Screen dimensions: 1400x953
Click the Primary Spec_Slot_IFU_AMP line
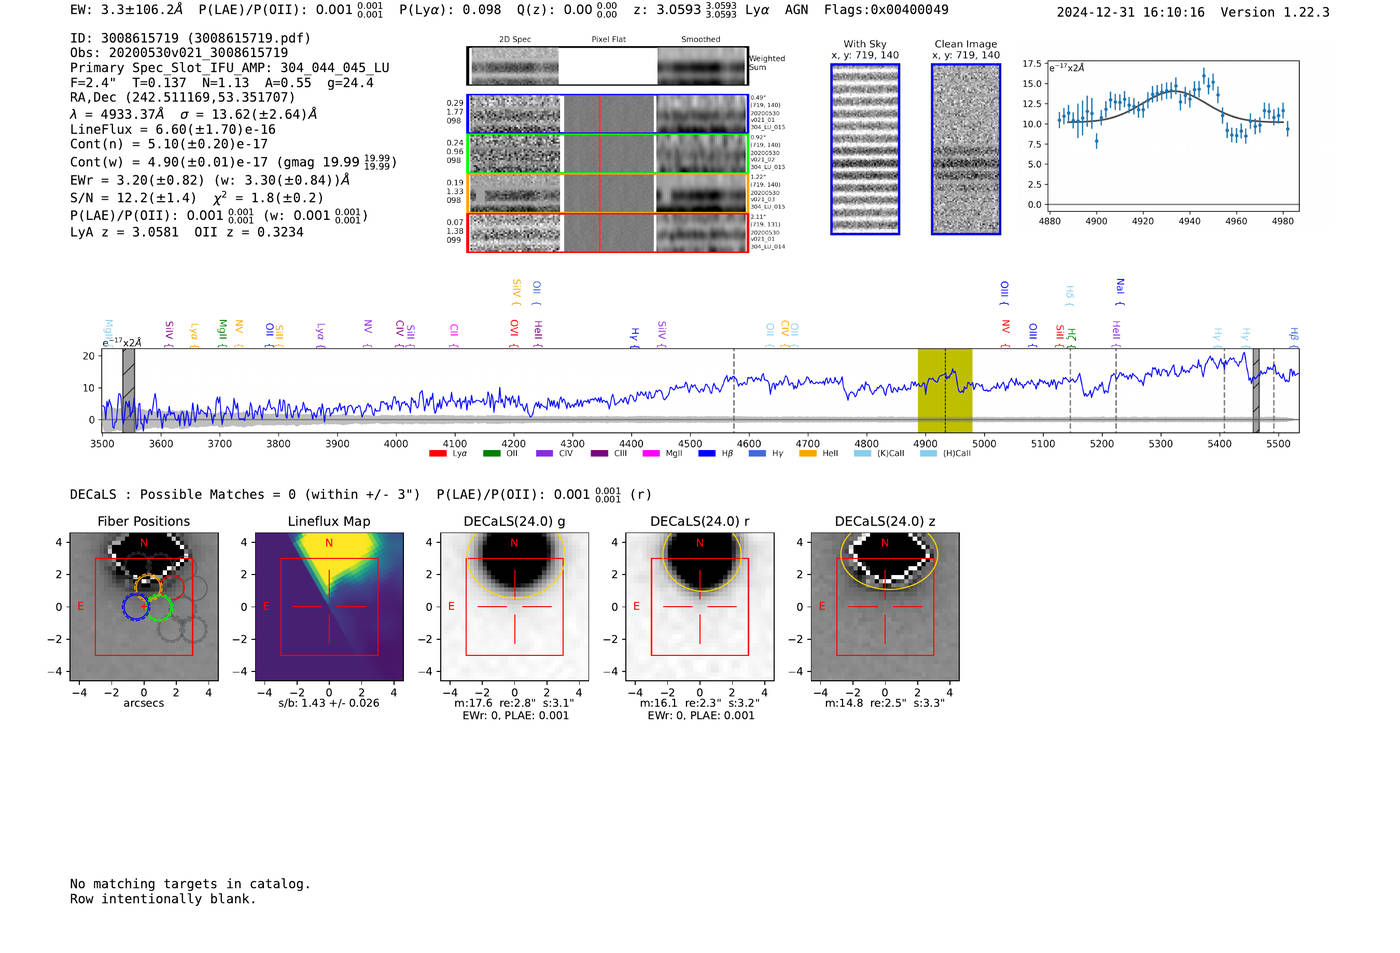230,68
